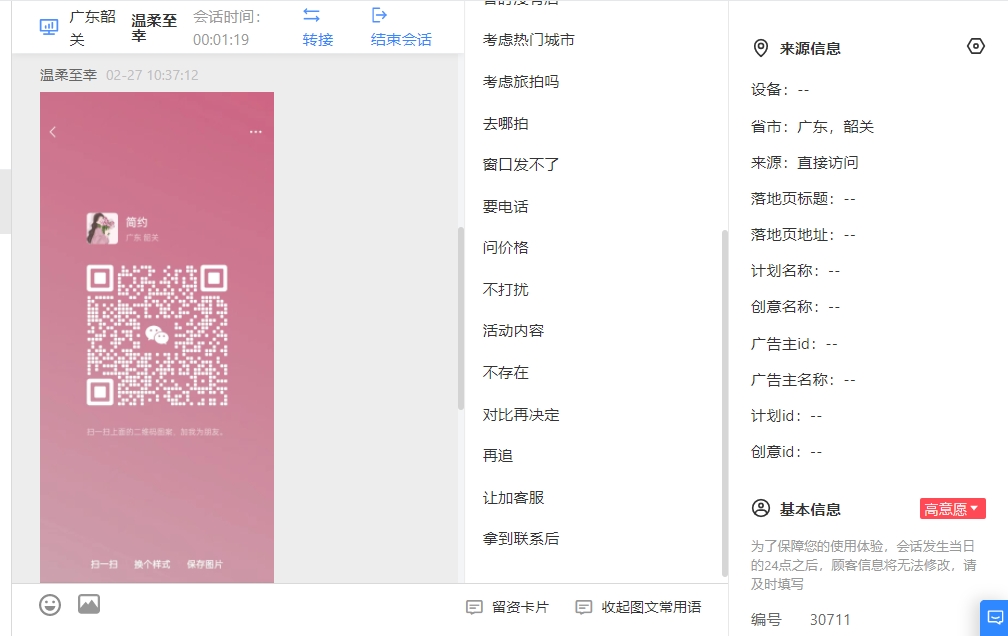
Task: Open the WeChat QR code image thumbnail
Action: point(157,337)
